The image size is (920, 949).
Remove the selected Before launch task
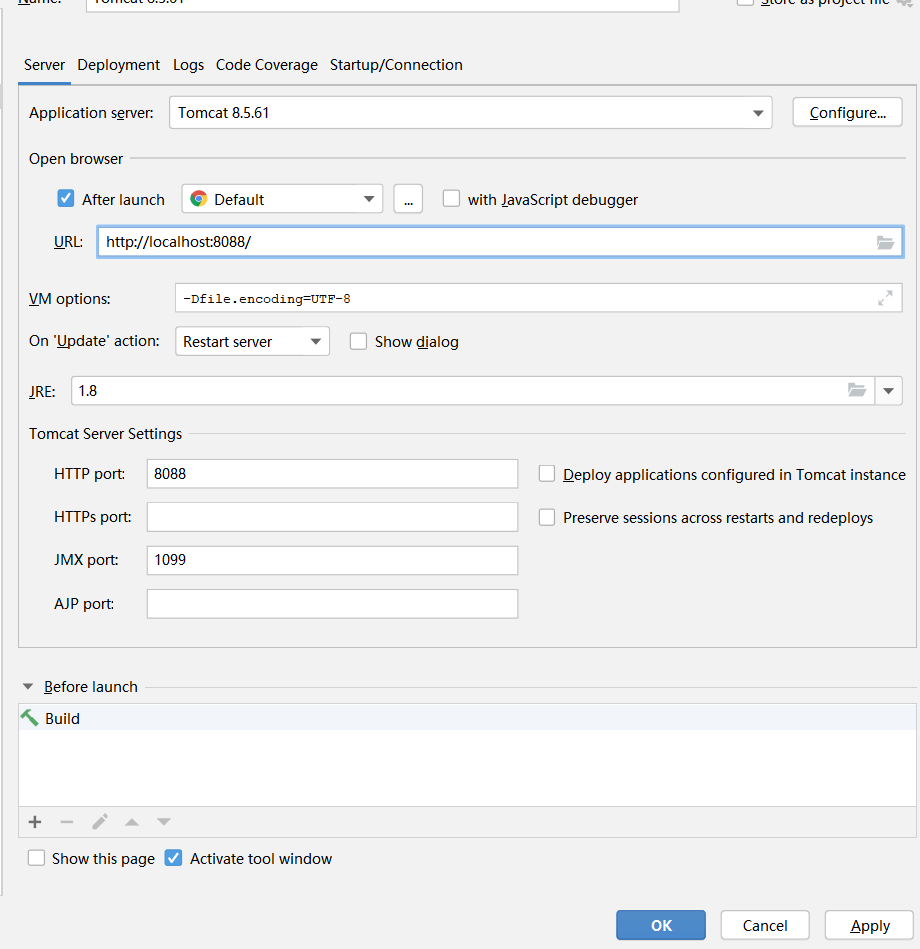[66, 822]
